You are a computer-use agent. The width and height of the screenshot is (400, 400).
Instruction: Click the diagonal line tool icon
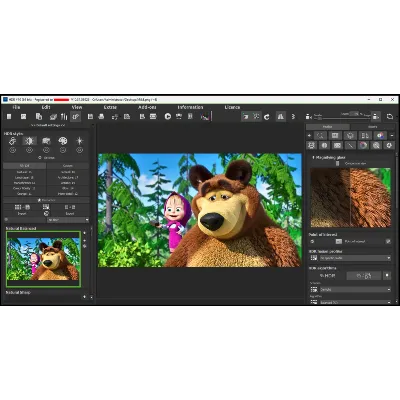(350, 145)
